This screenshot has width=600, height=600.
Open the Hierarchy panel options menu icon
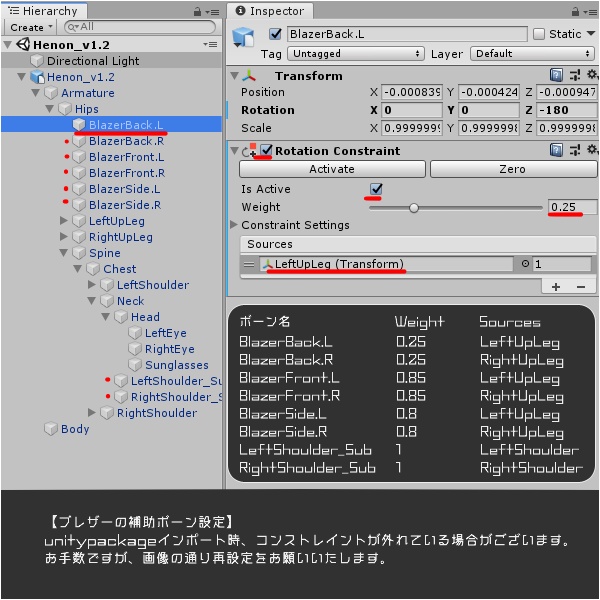pyautogui.click(x=212, y=12)
